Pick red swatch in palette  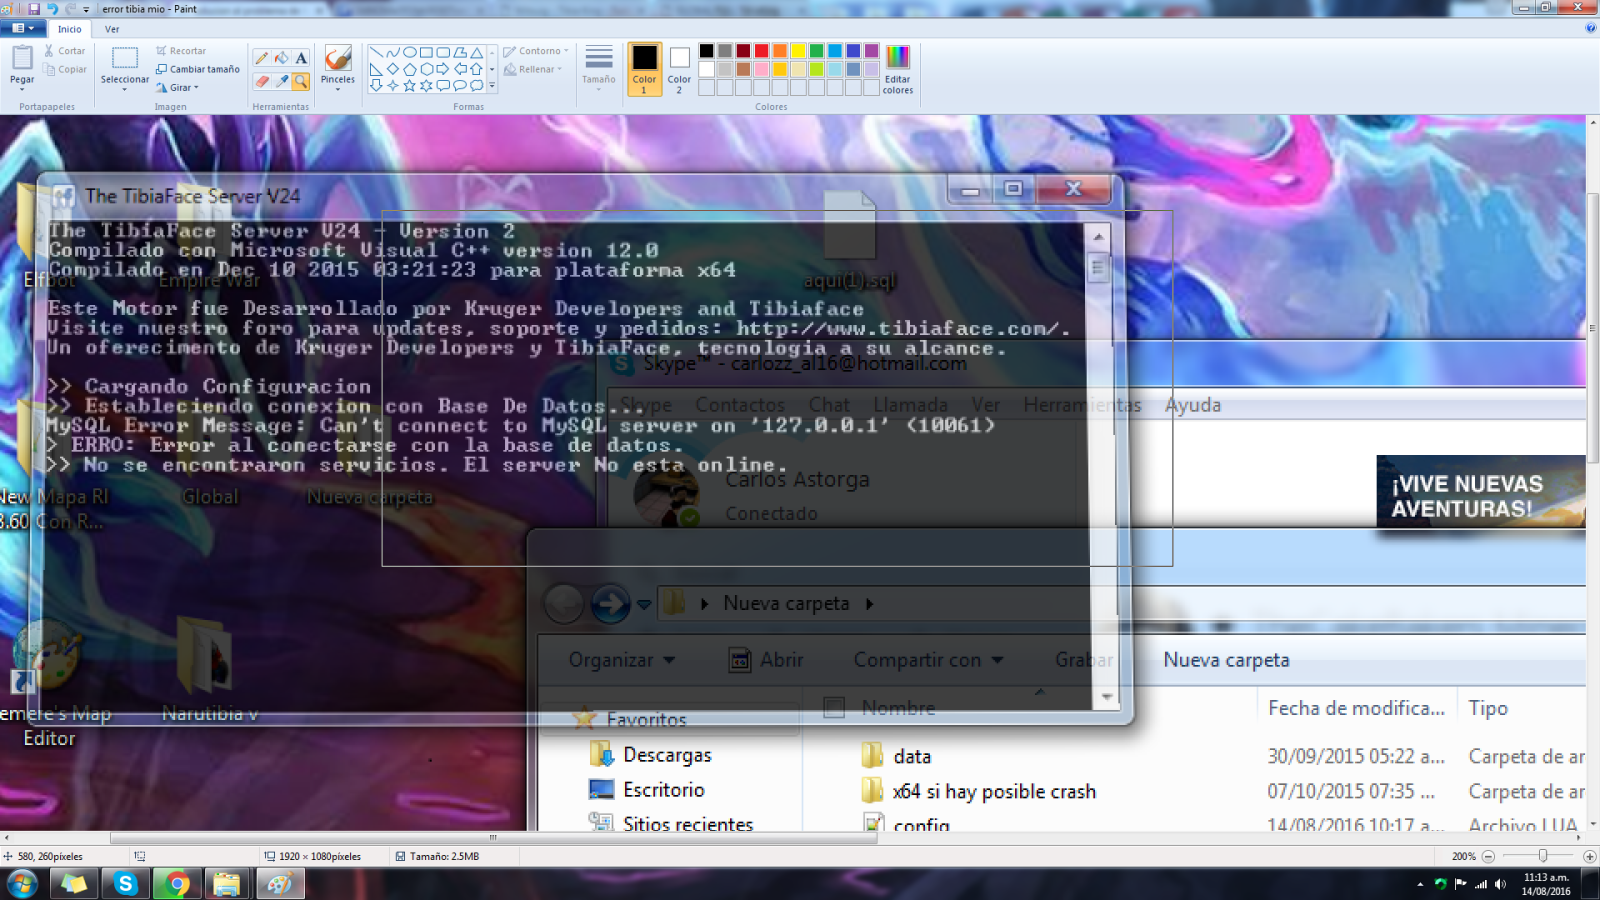[762, 51]
